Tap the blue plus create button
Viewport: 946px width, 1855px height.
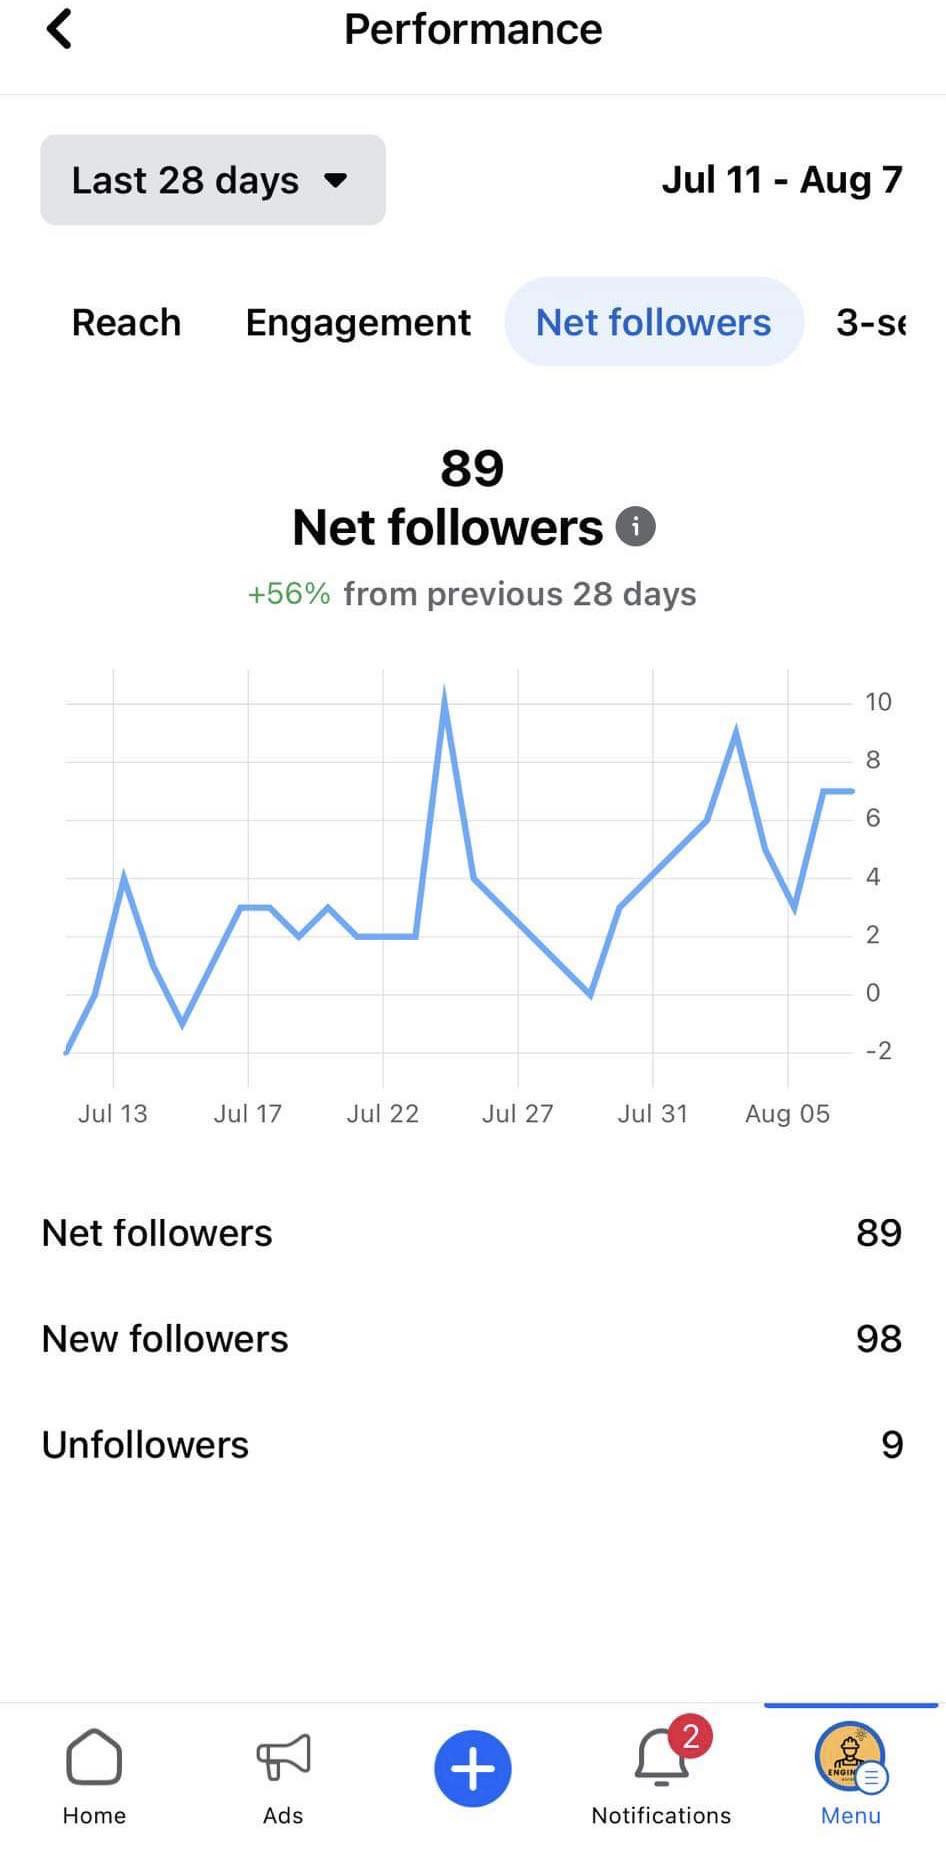472,1768
